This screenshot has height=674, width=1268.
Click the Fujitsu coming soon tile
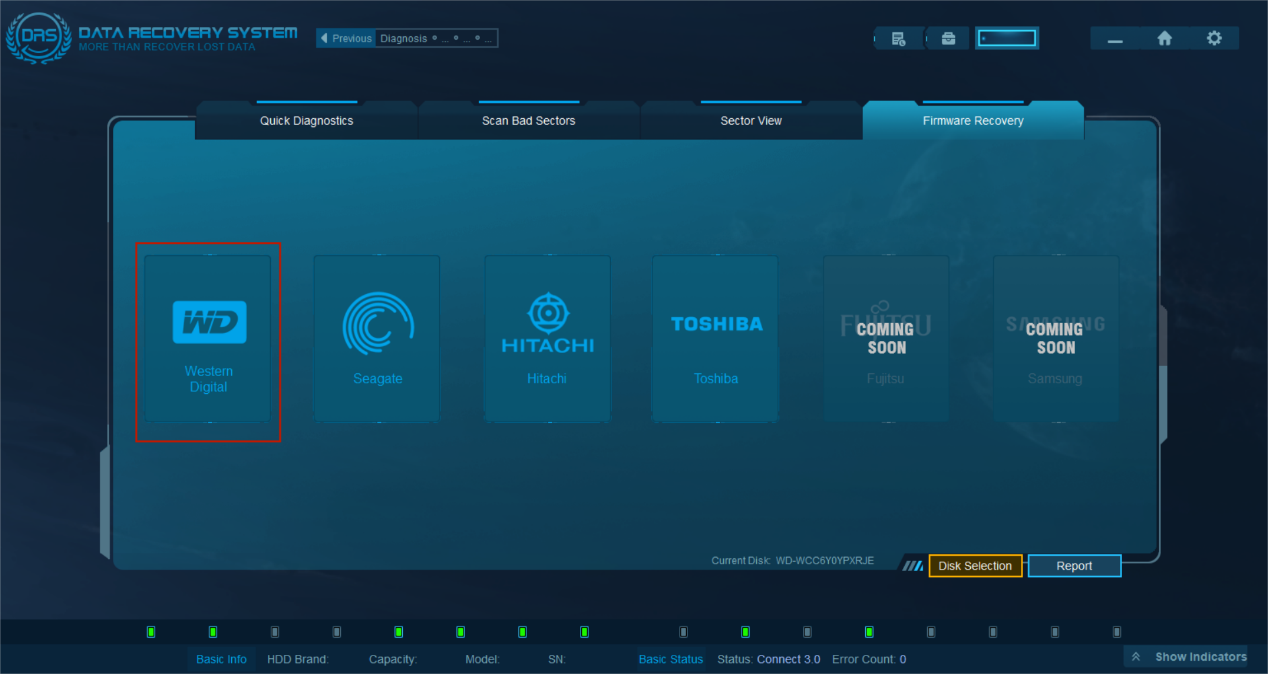[x=886, y=339]
